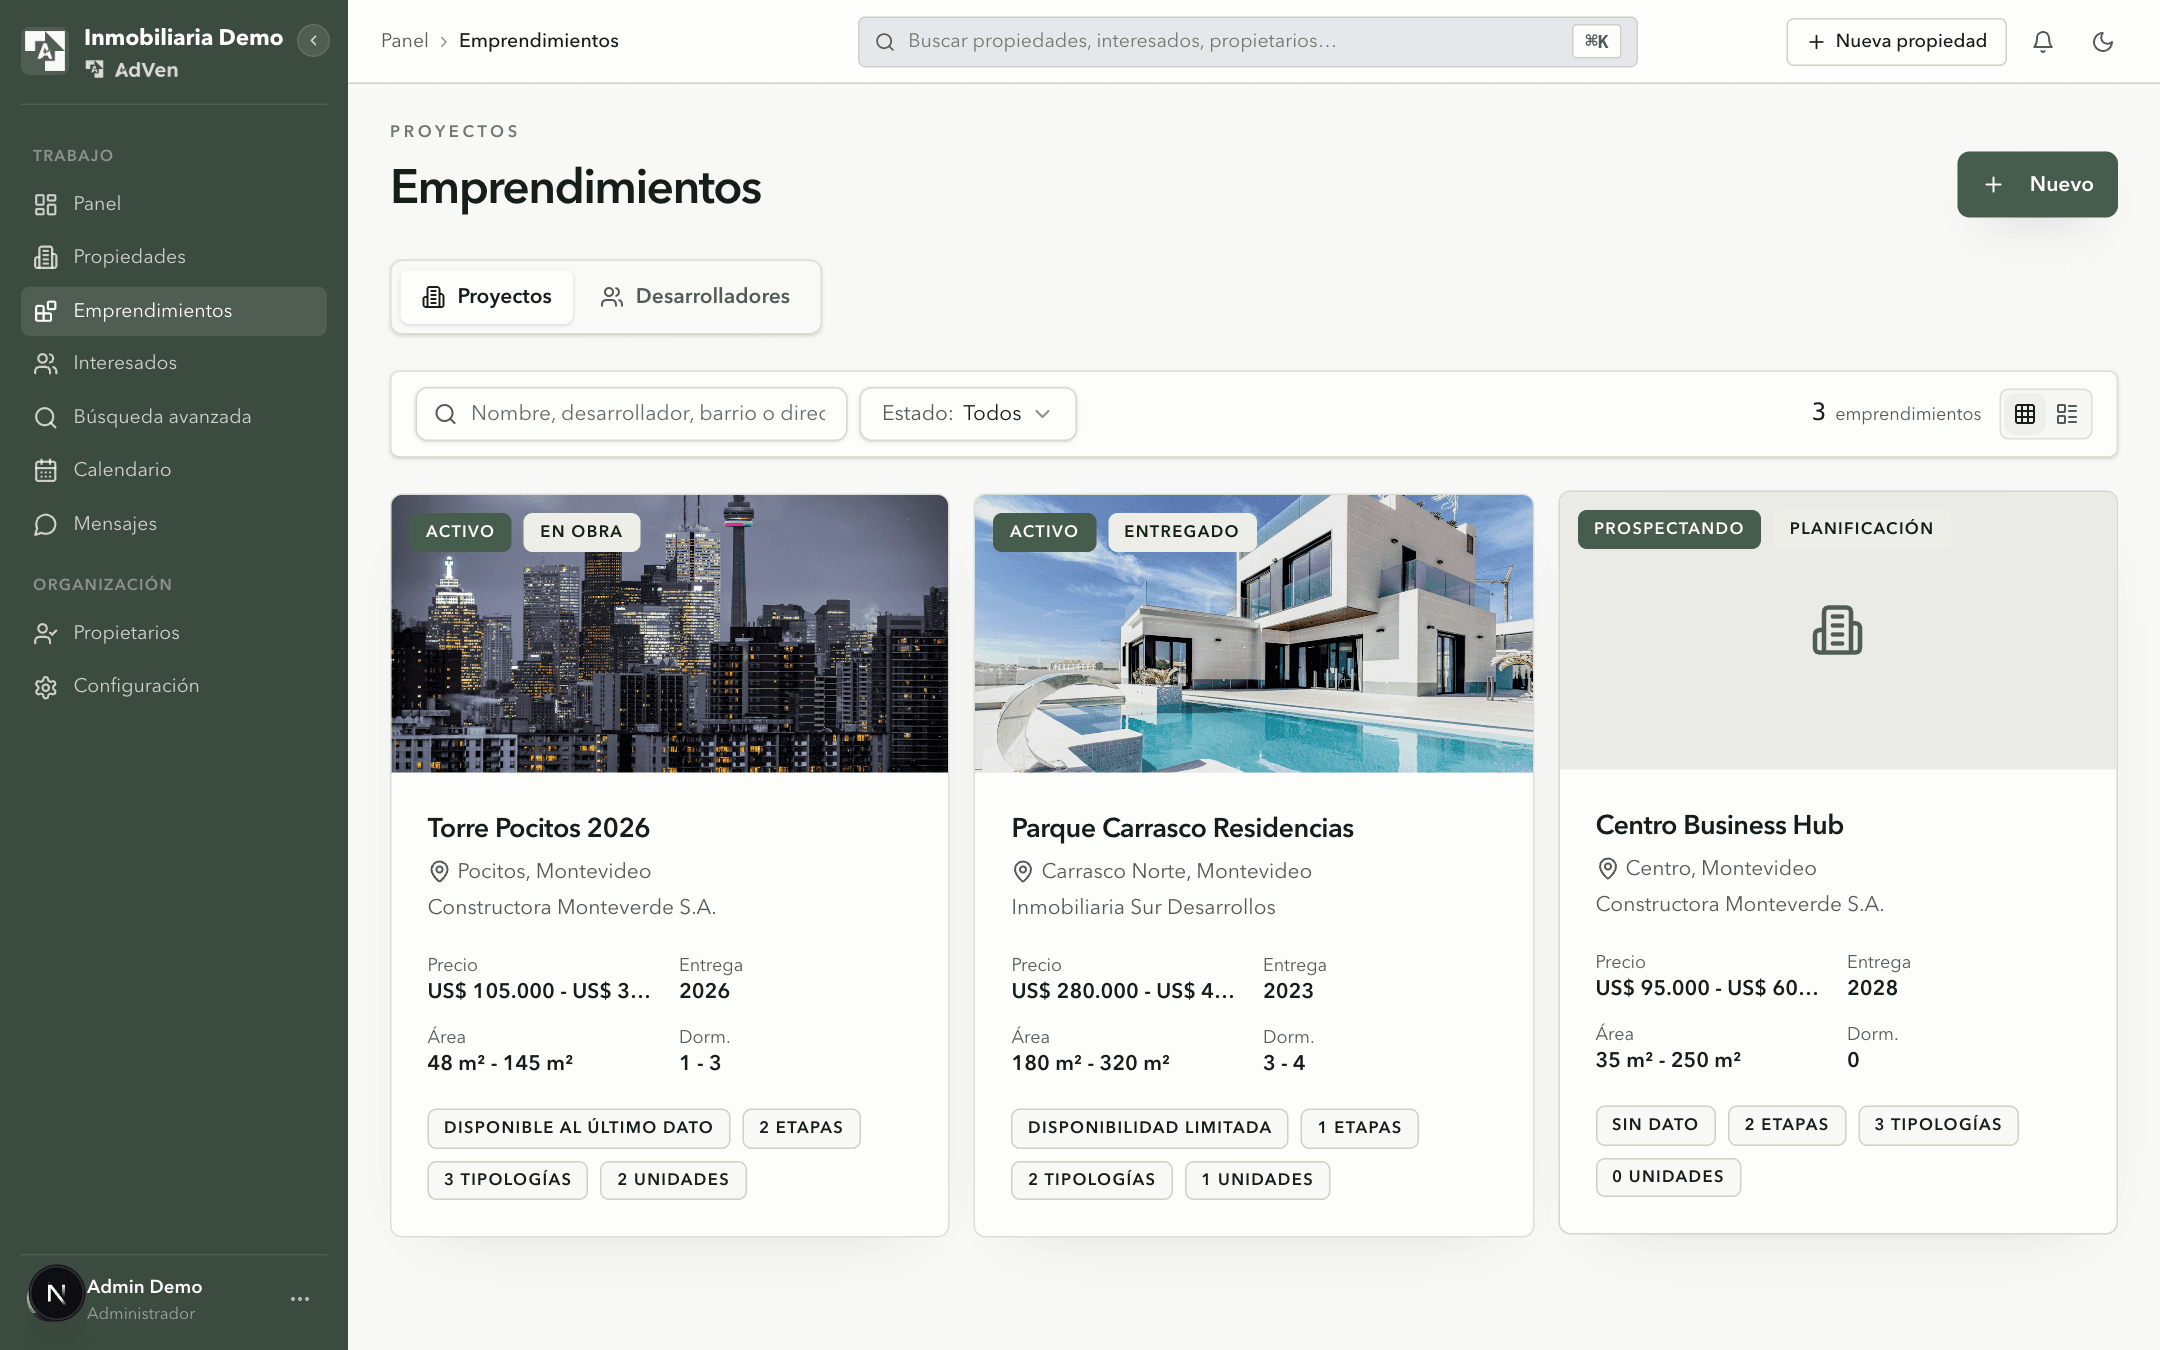Focus the global property search field
The height and width of the screenshot is (1350, 2160).
[x=1247, y=42]
